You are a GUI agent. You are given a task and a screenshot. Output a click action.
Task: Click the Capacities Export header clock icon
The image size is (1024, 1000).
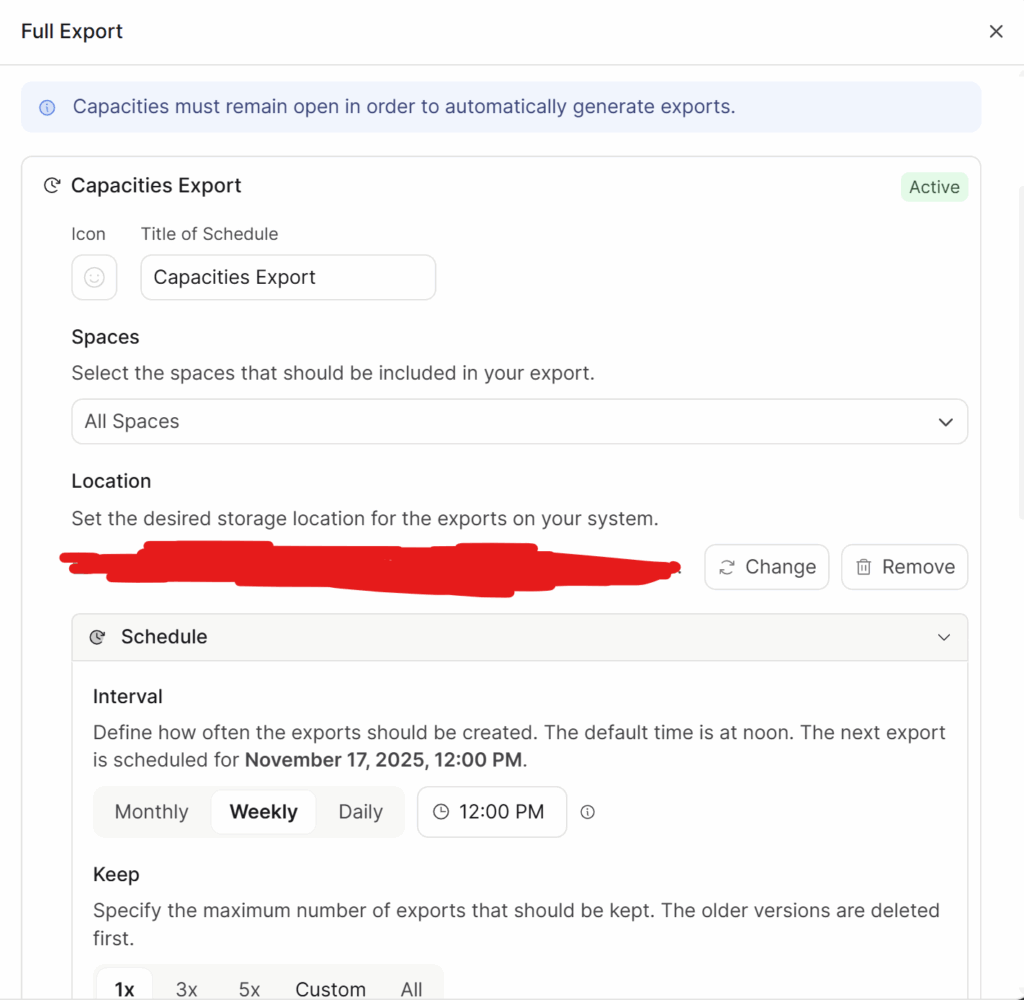(51, 186)
